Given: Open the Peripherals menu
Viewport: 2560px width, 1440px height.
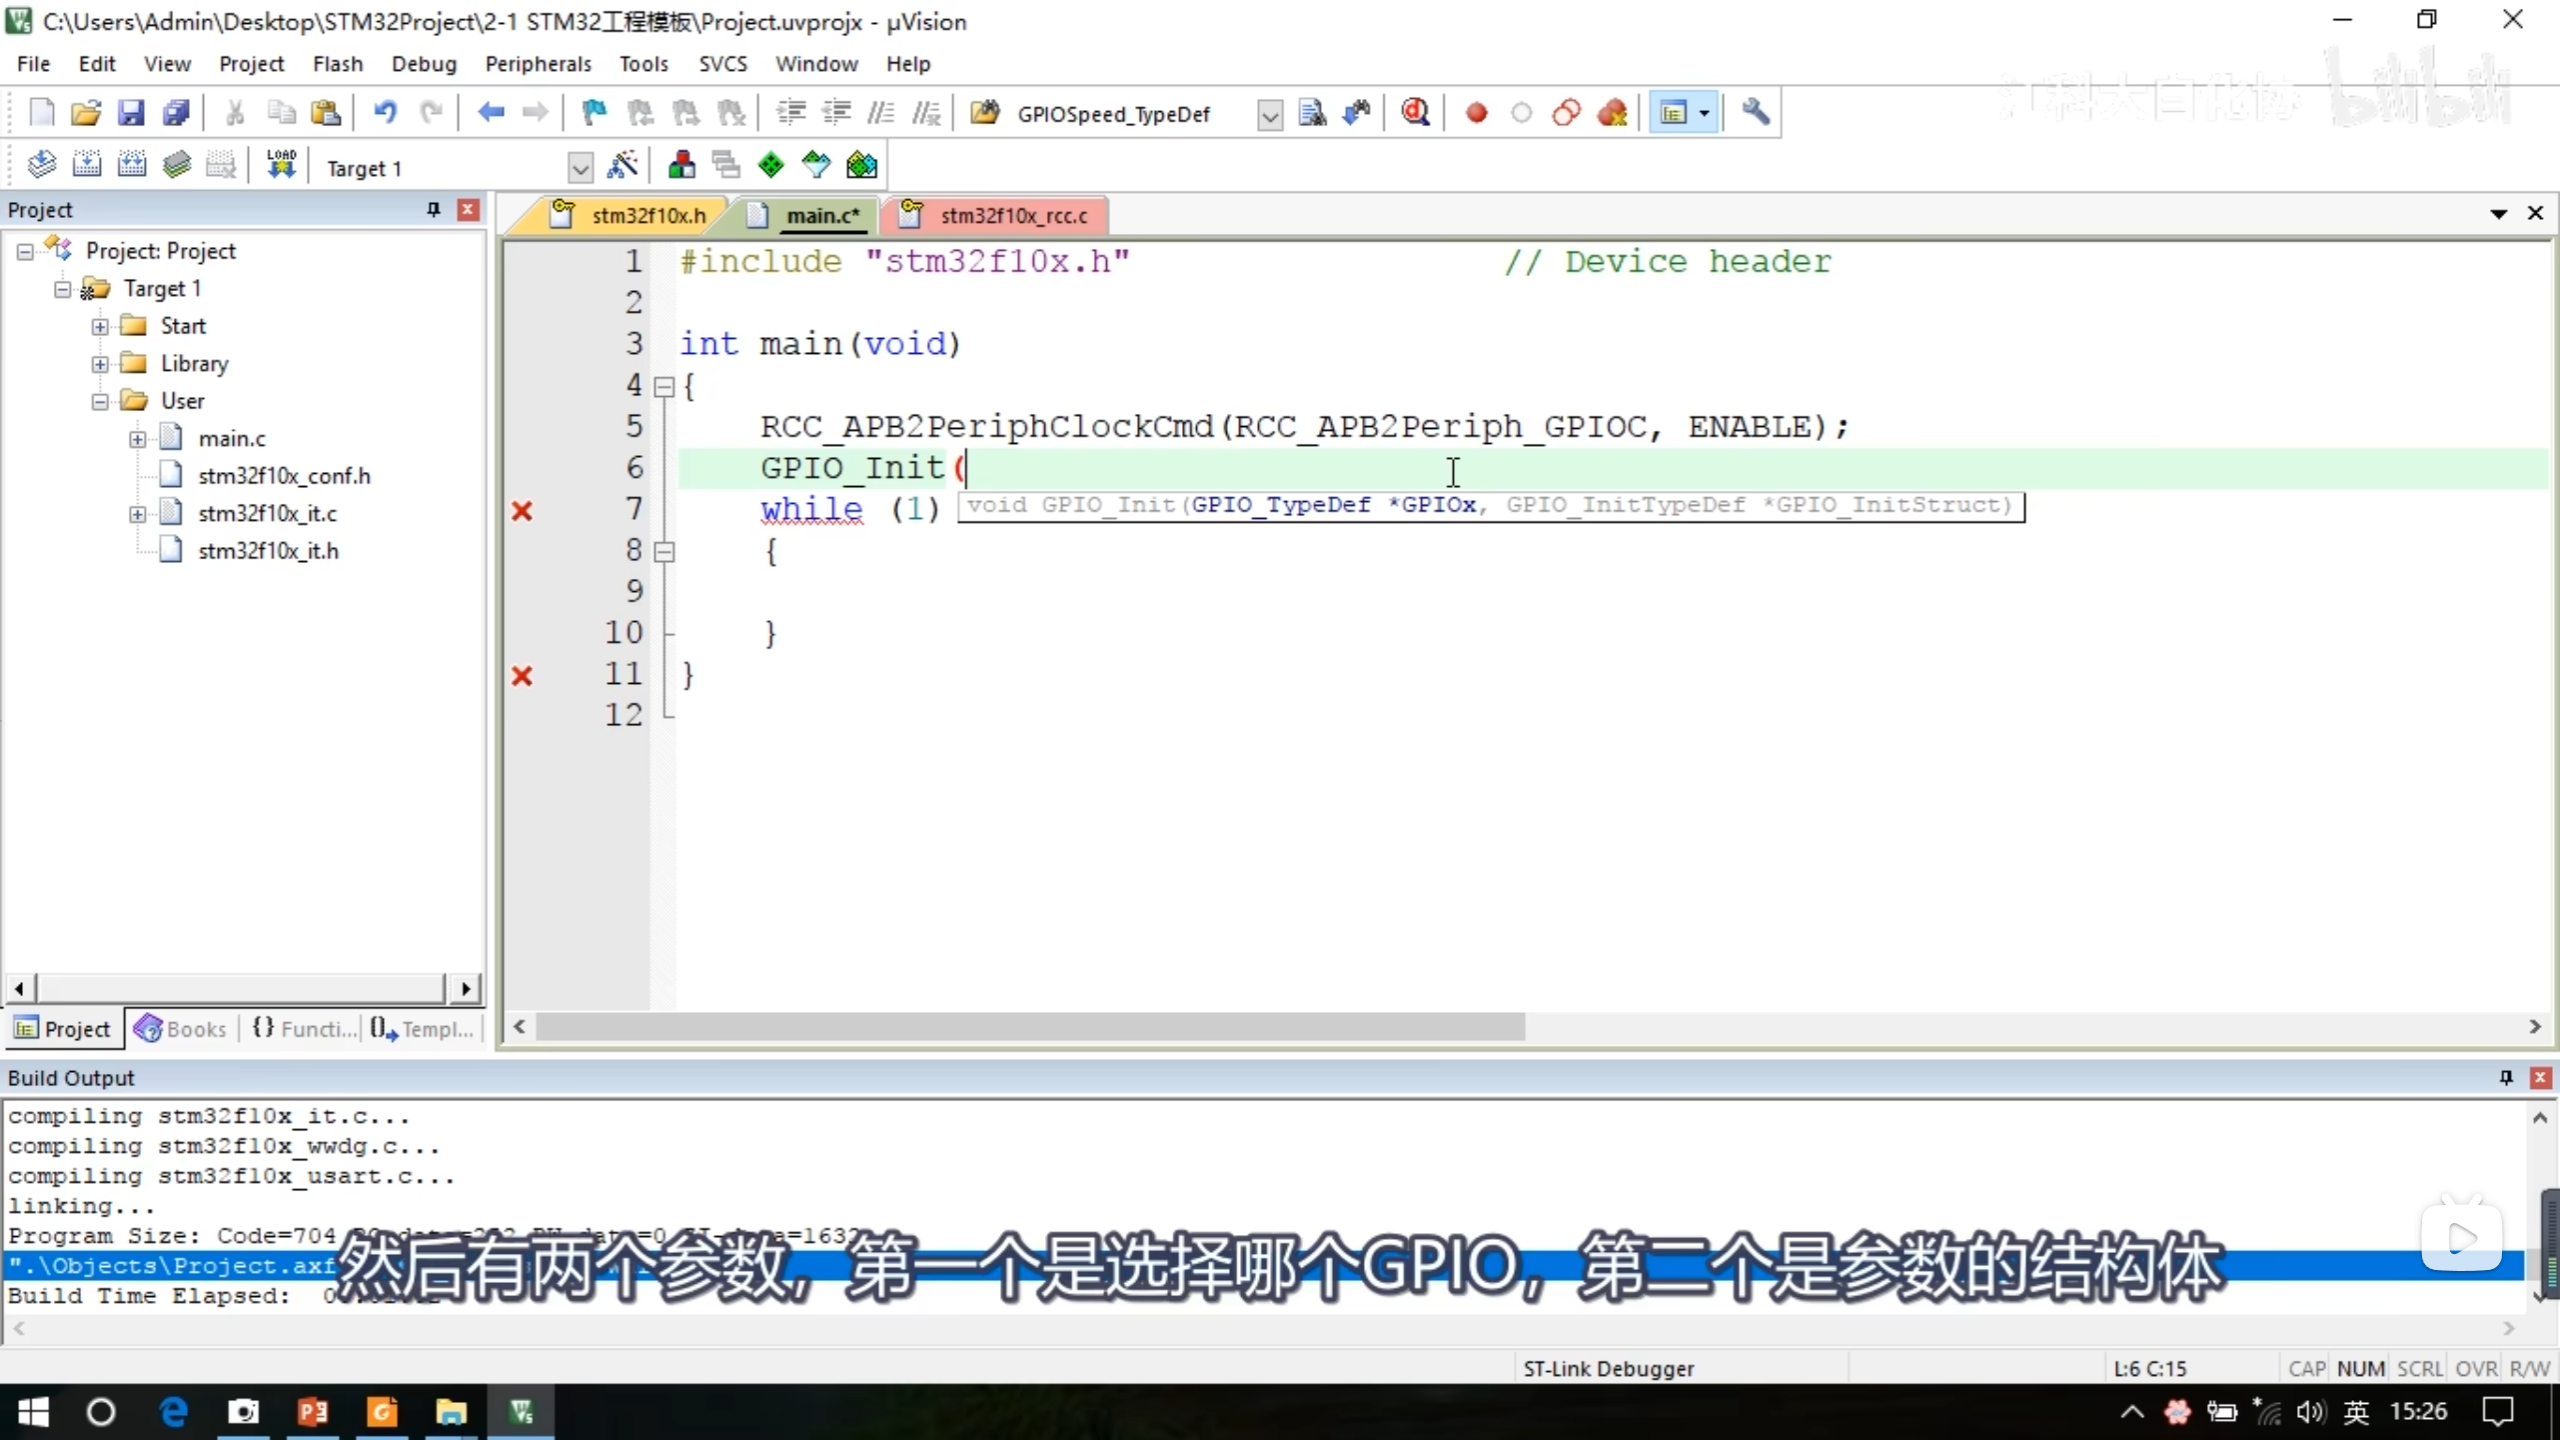Looking at the screenshot, I should [x=538, y=64].
